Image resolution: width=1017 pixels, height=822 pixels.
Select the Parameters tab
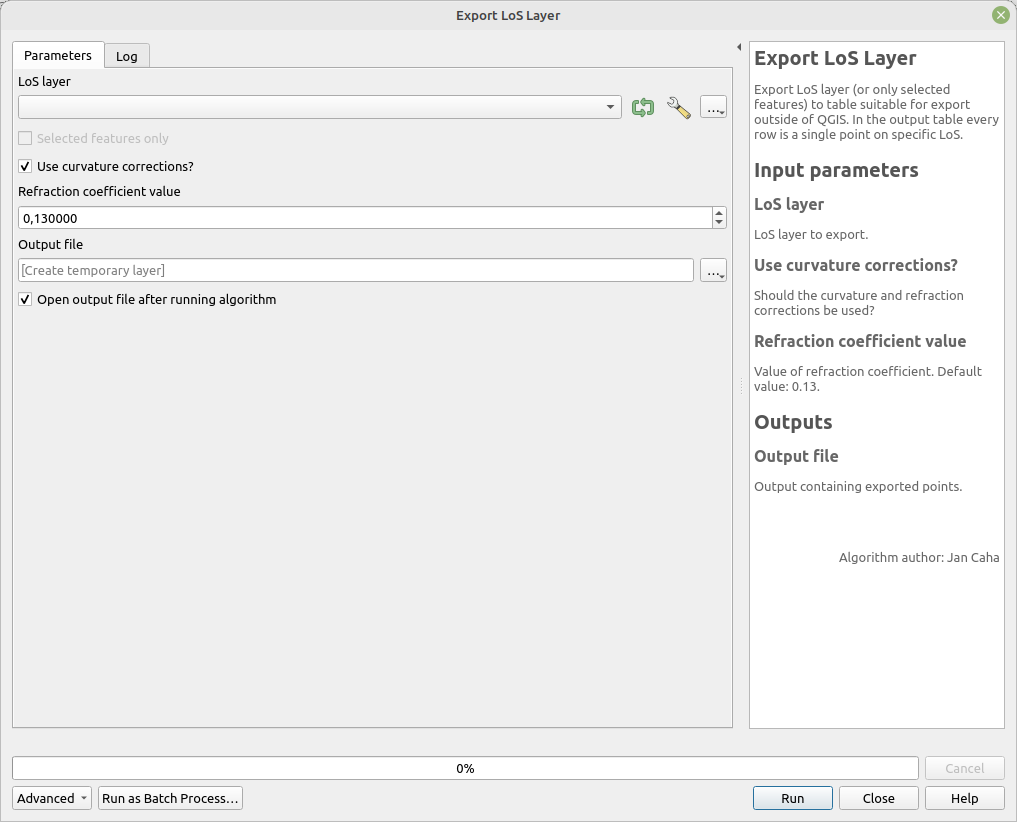(58, 56)
